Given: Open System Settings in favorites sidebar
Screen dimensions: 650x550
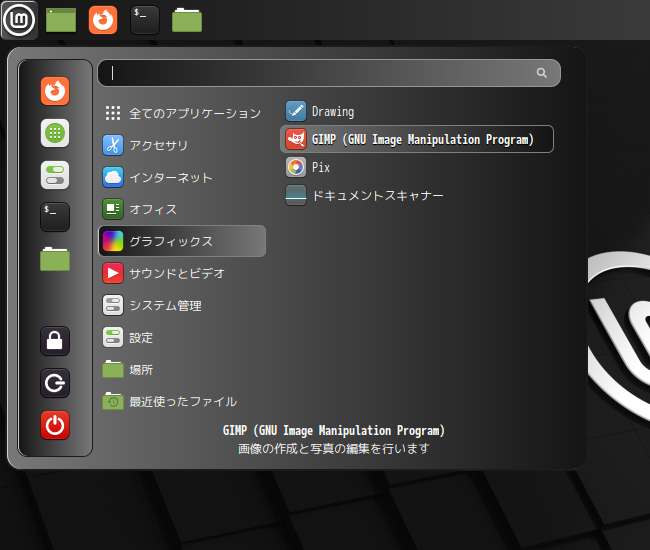Looking at the screenshot, I should [x=55, y=175].
